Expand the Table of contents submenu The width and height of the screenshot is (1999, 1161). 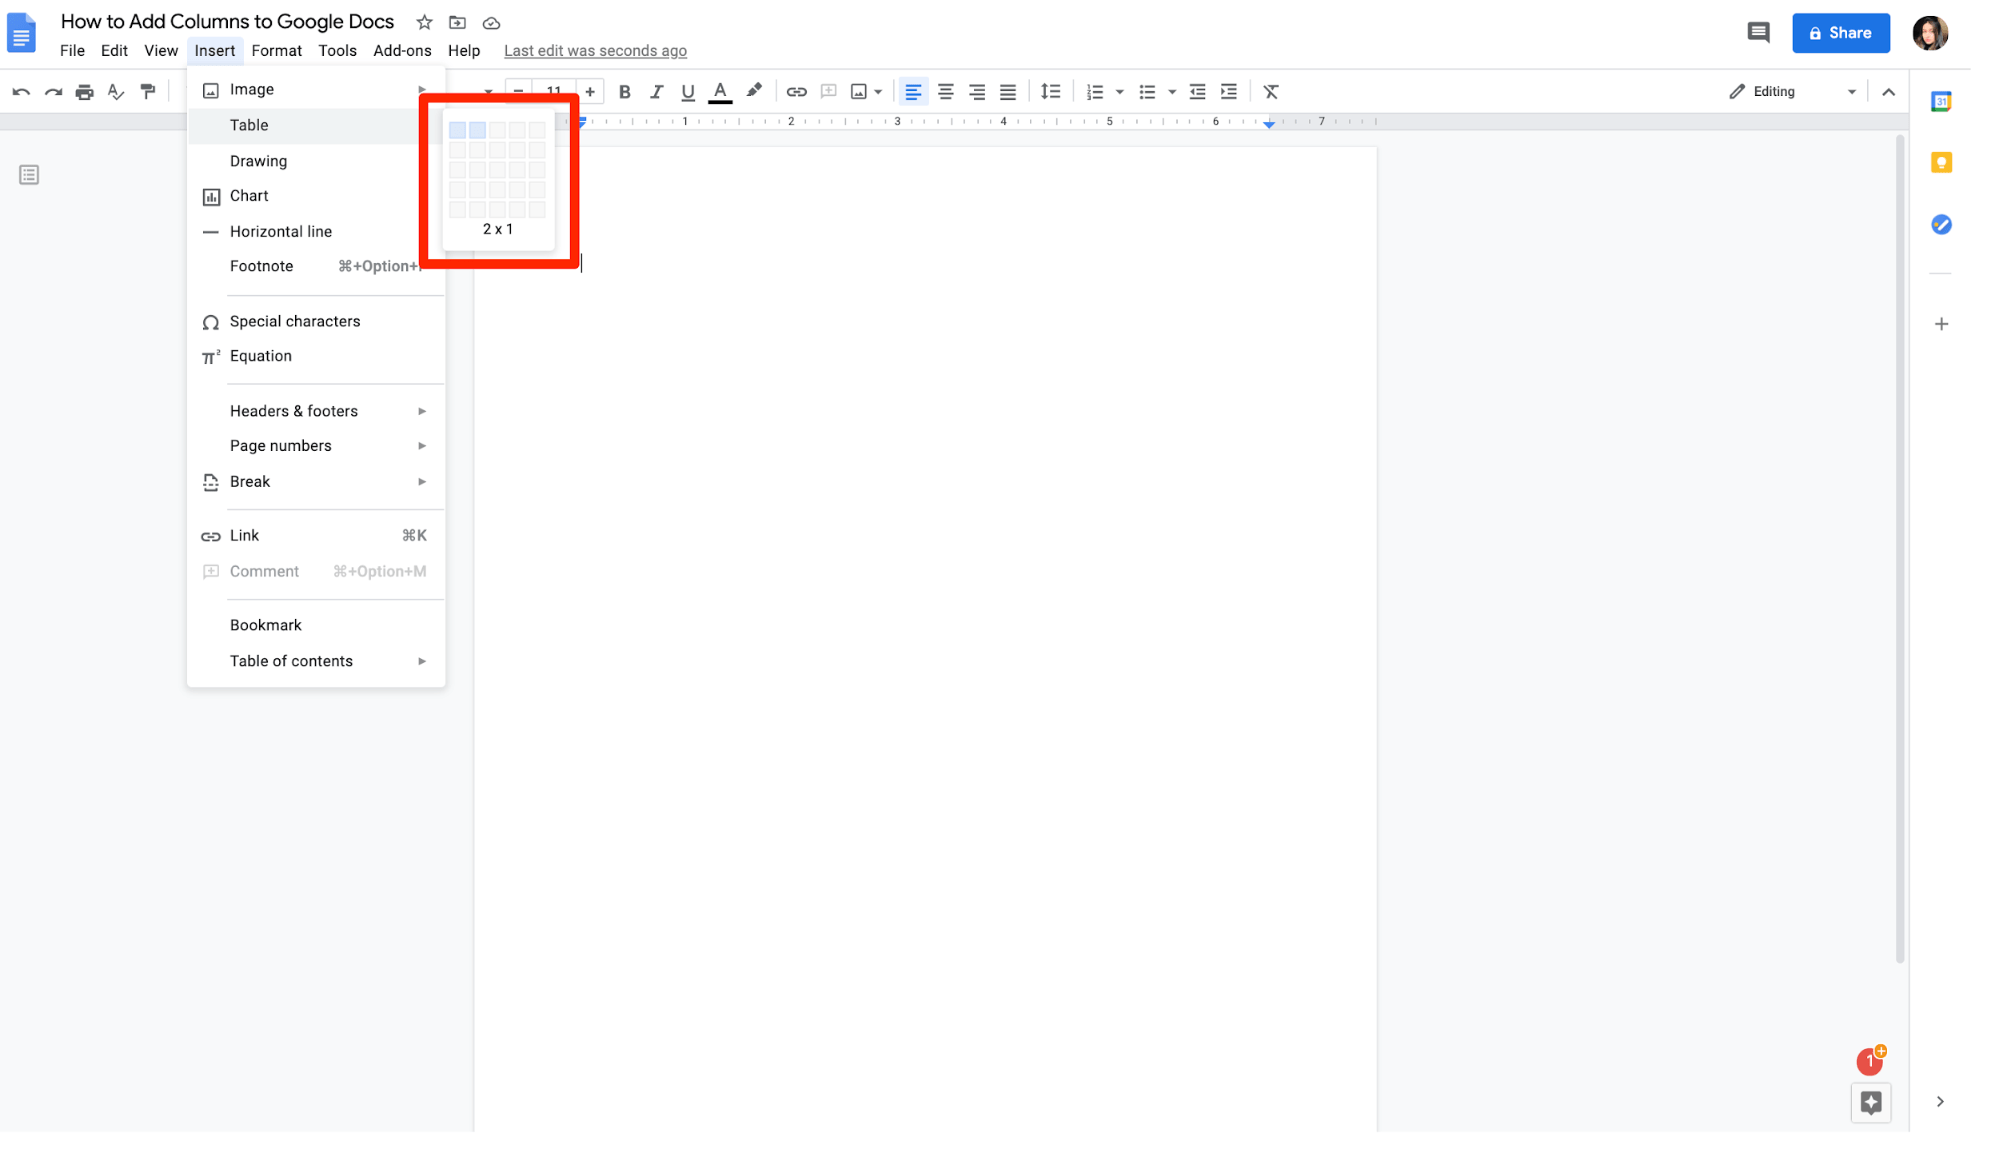(x=290, y=660)
